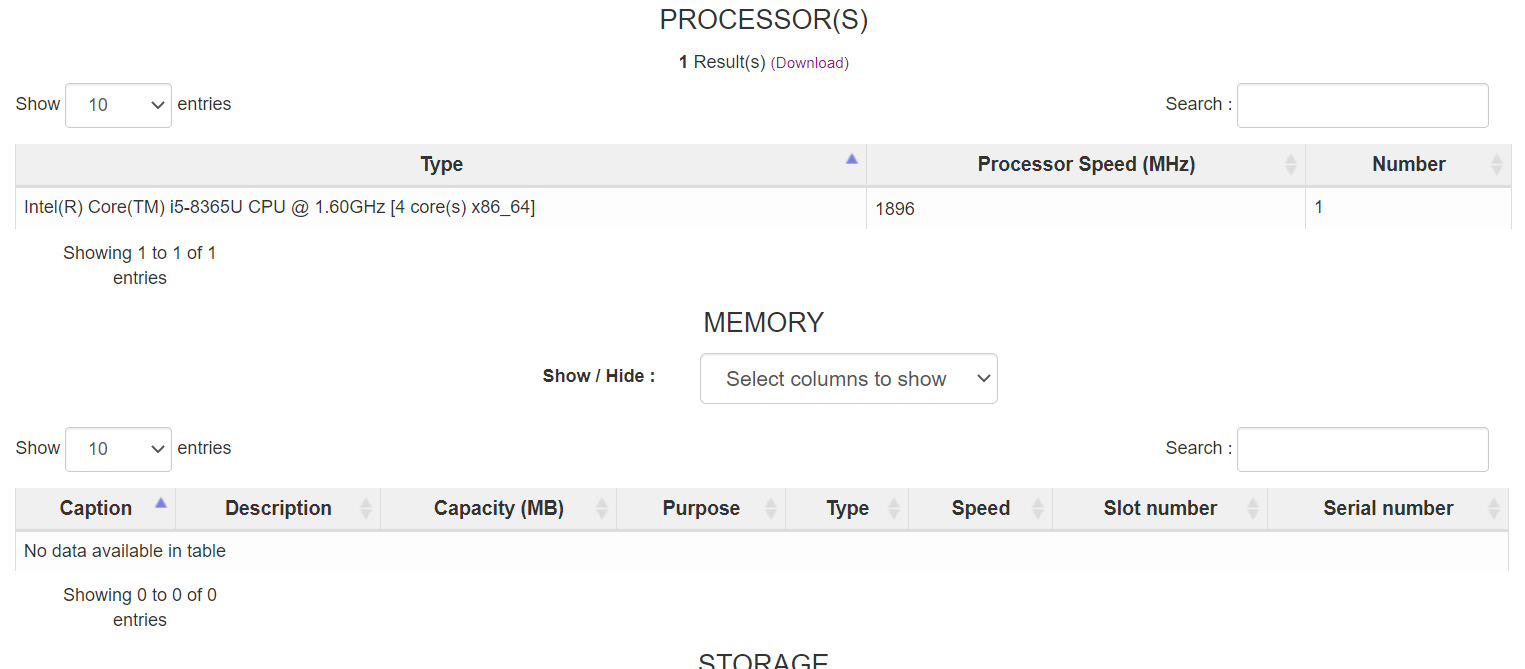Sort processors by Number column

click(x=1408, y=164)
